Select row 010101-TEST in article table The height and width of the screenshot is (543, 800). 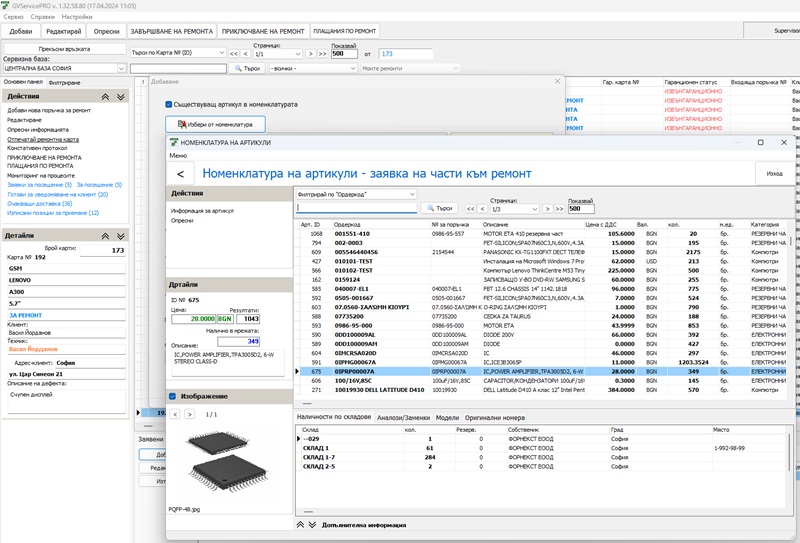point(541,261)
